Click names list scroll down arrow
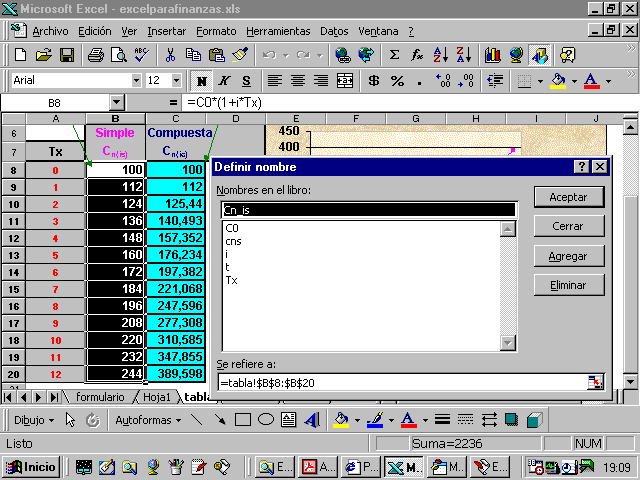This screenshot has height=480, width=640. tap(507, 343)
